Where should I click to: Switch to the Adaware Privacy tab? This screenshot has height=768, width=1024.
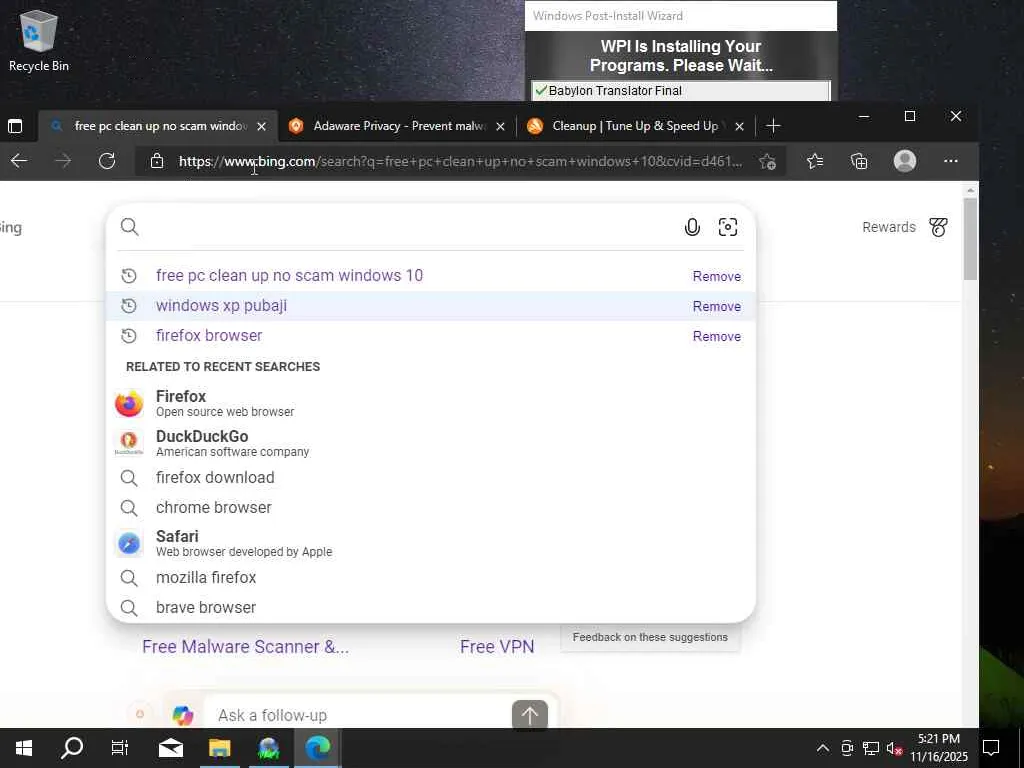398,126
